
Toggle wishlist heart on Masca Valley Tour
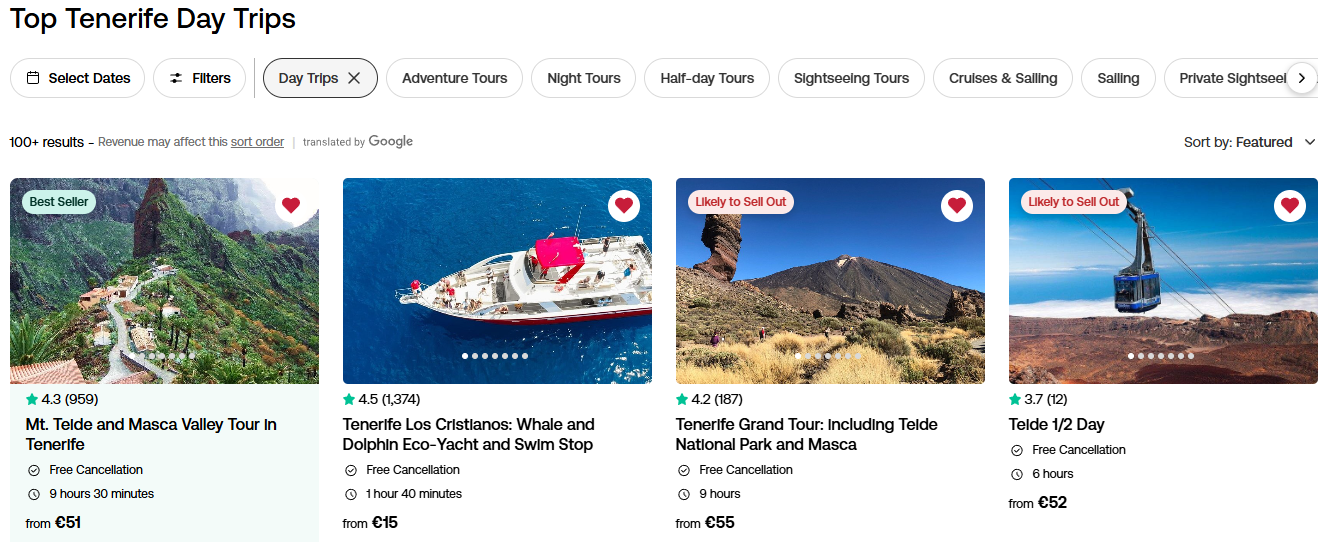(x=291, y=206)
